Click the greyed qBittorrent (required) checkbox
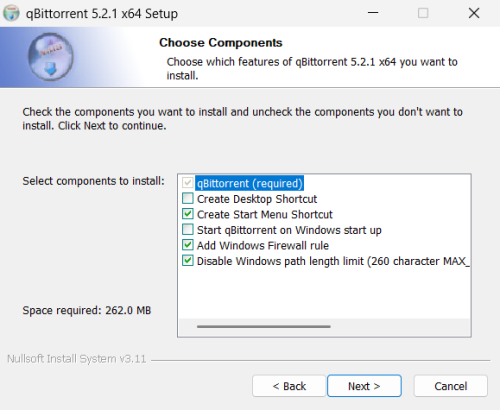The height and width of the screenshot is (410, 500). point(188,183)
